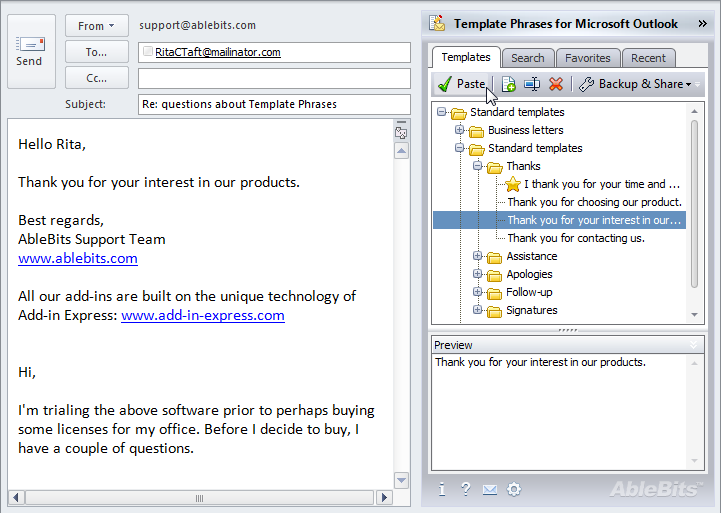Collapse the Template Phrases pane with double chevron

pos(702,23)
